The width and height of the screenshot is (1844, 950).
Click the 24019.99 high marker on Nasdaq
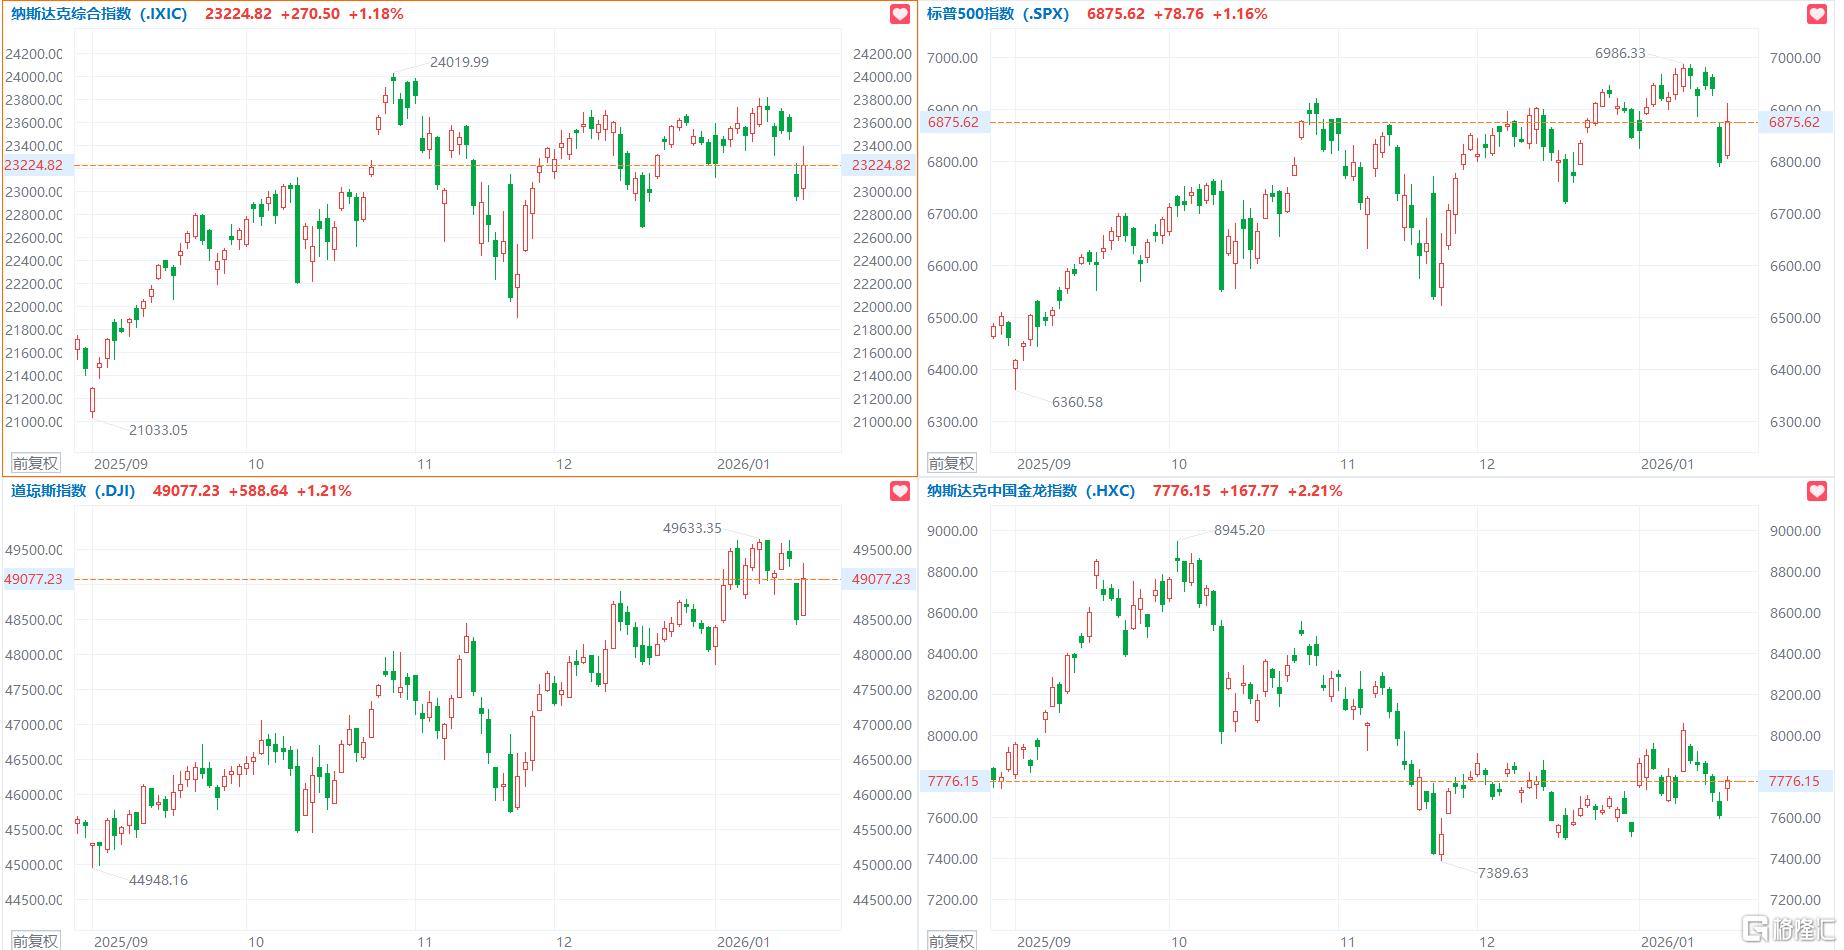459,62
